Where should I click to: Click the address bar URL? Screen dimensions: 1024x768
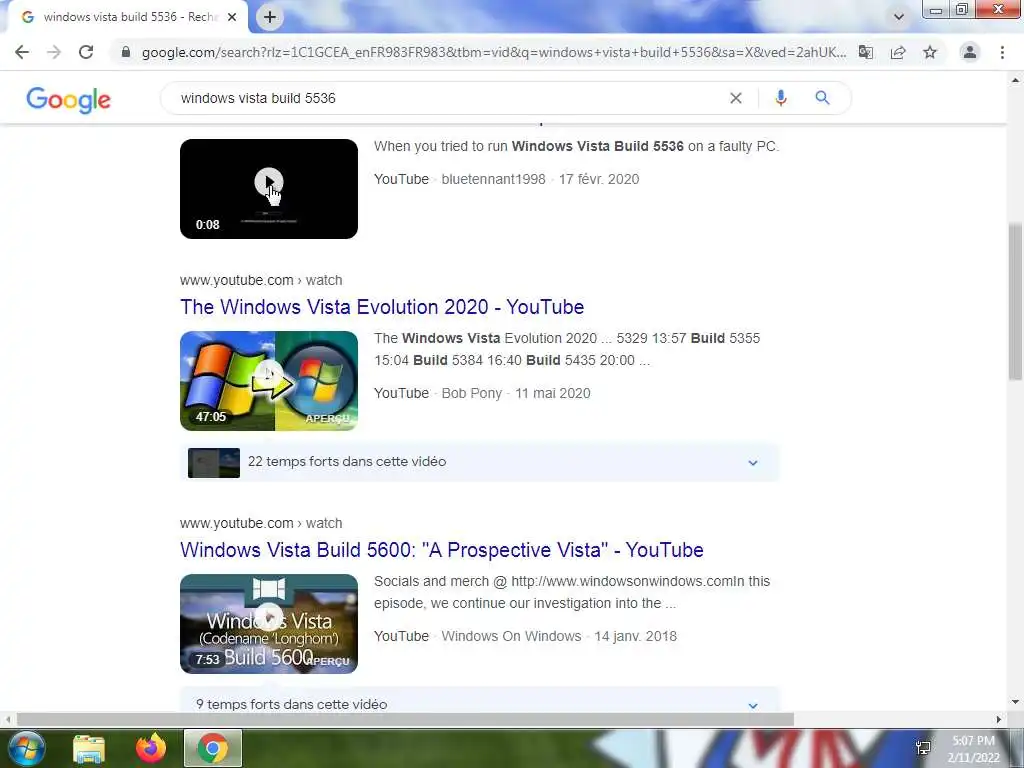[x=494, y=52]
